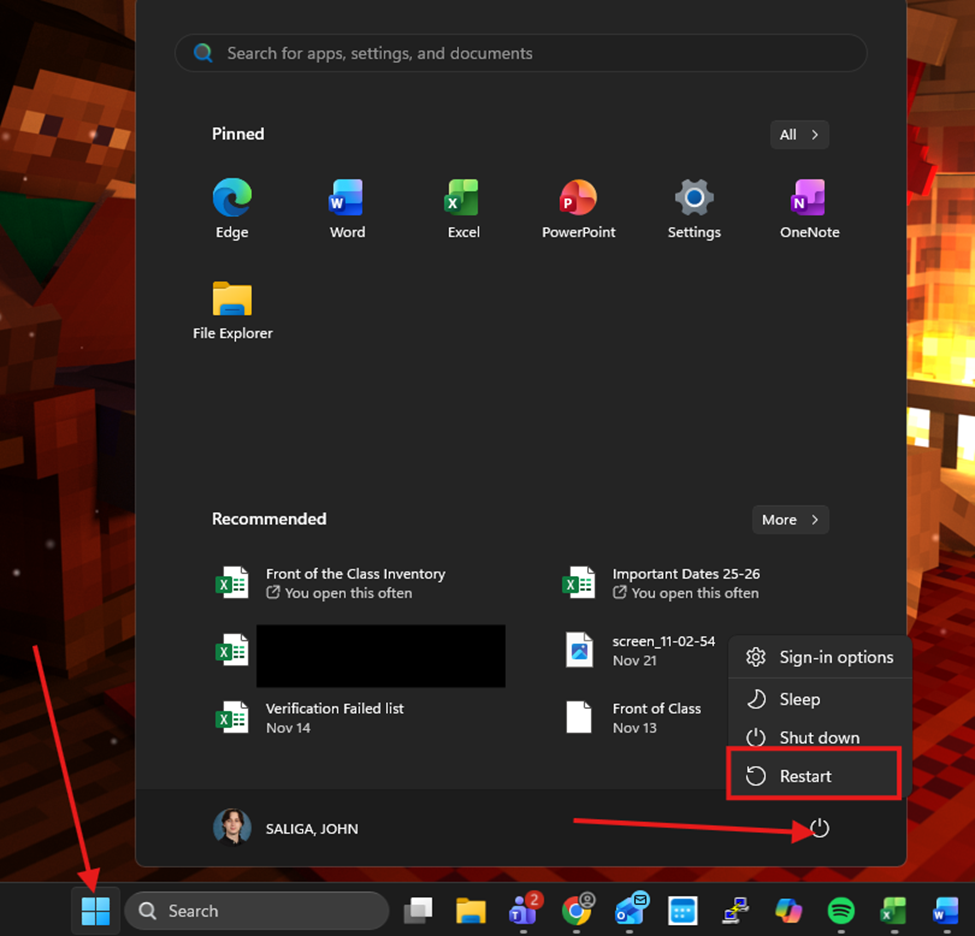Click the Start menu search magnifier icon
975x936 pixels.
point(203,53)
